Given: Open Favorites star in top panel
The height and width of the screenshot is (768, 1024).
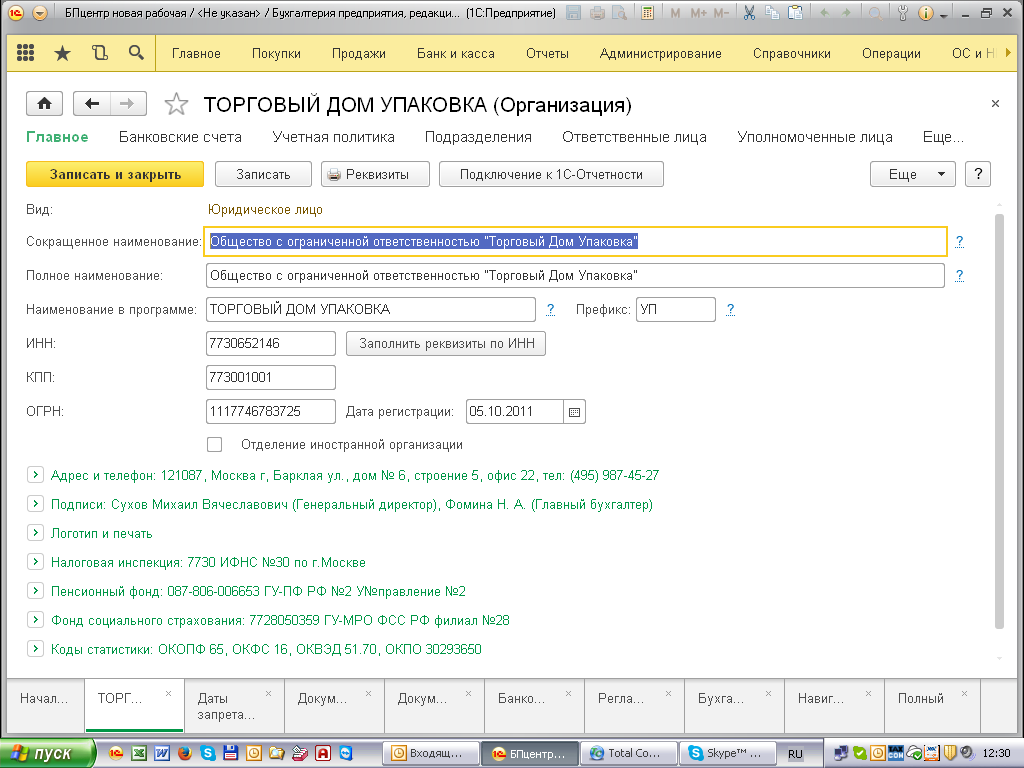Looking at the screenshot, I should (62, 54).
